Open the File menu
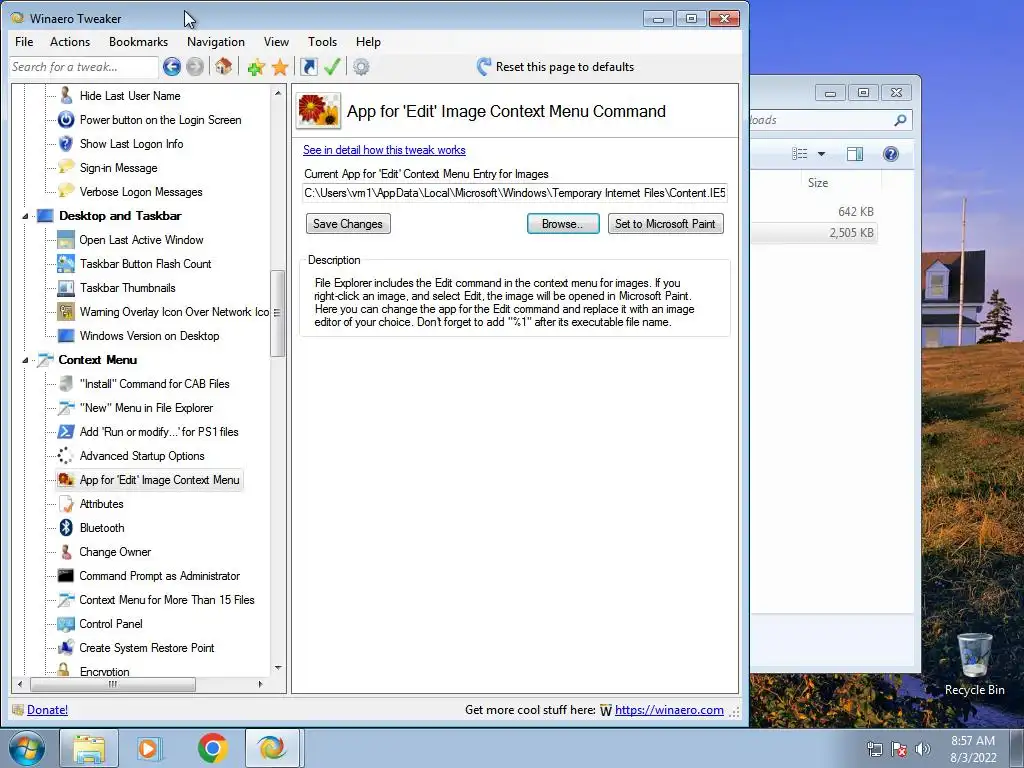Screen dimensions: 1024x768 [x=24, y=42]
